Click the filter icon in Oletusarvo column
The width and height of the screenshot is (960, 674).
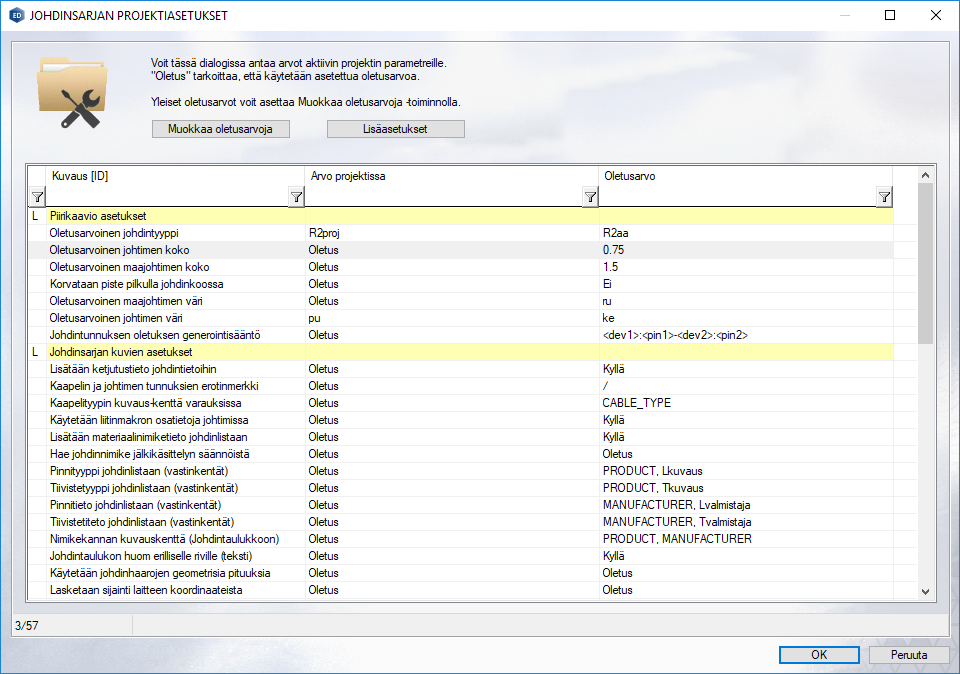(x=884, y=197)
